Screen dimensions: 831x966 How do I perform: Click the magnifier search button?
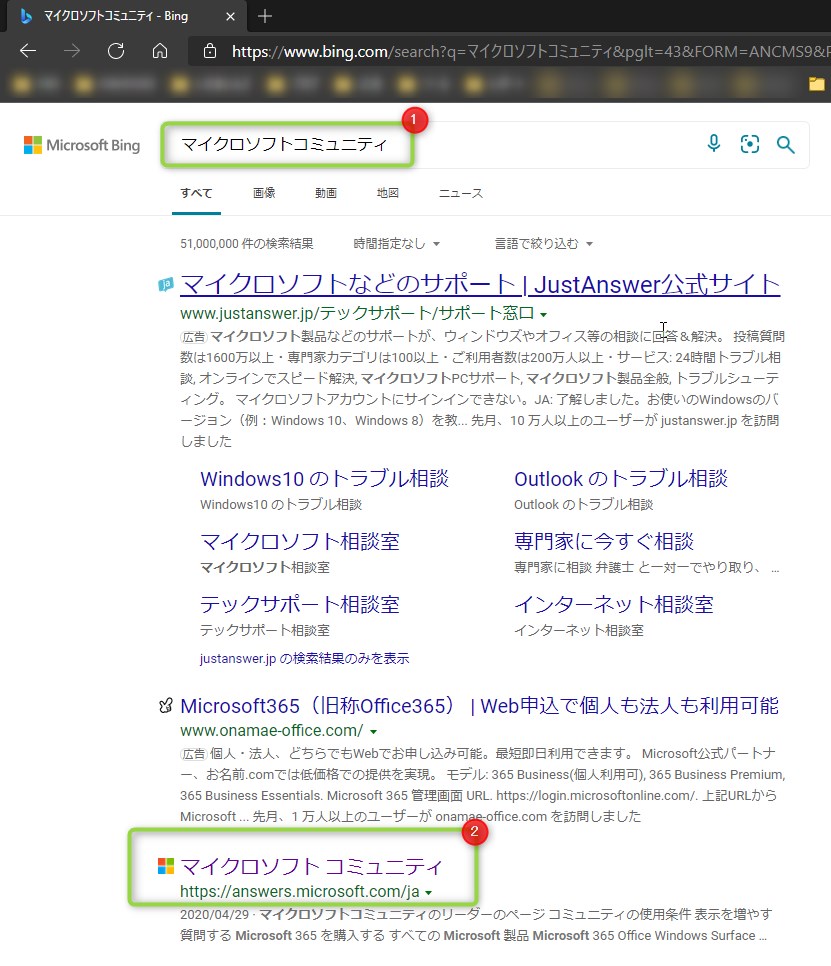coord(785,145)
